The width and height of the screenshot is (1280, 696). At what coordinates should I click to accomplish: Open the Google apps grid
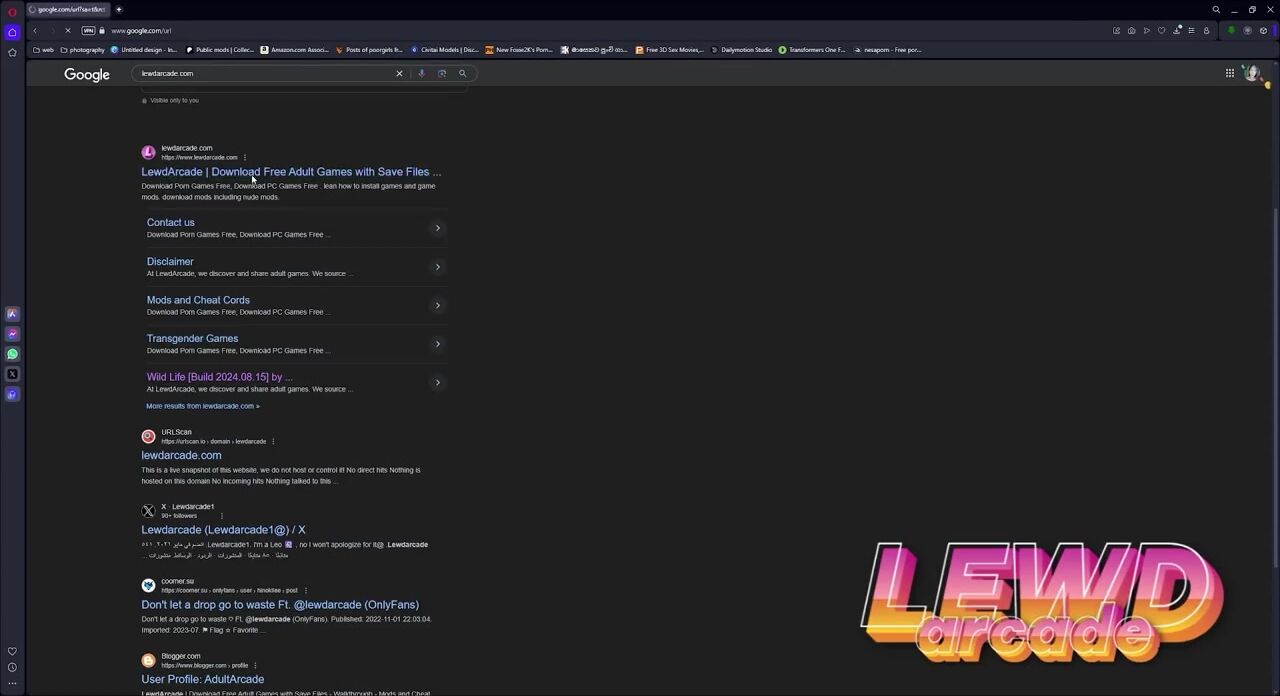1230,73
